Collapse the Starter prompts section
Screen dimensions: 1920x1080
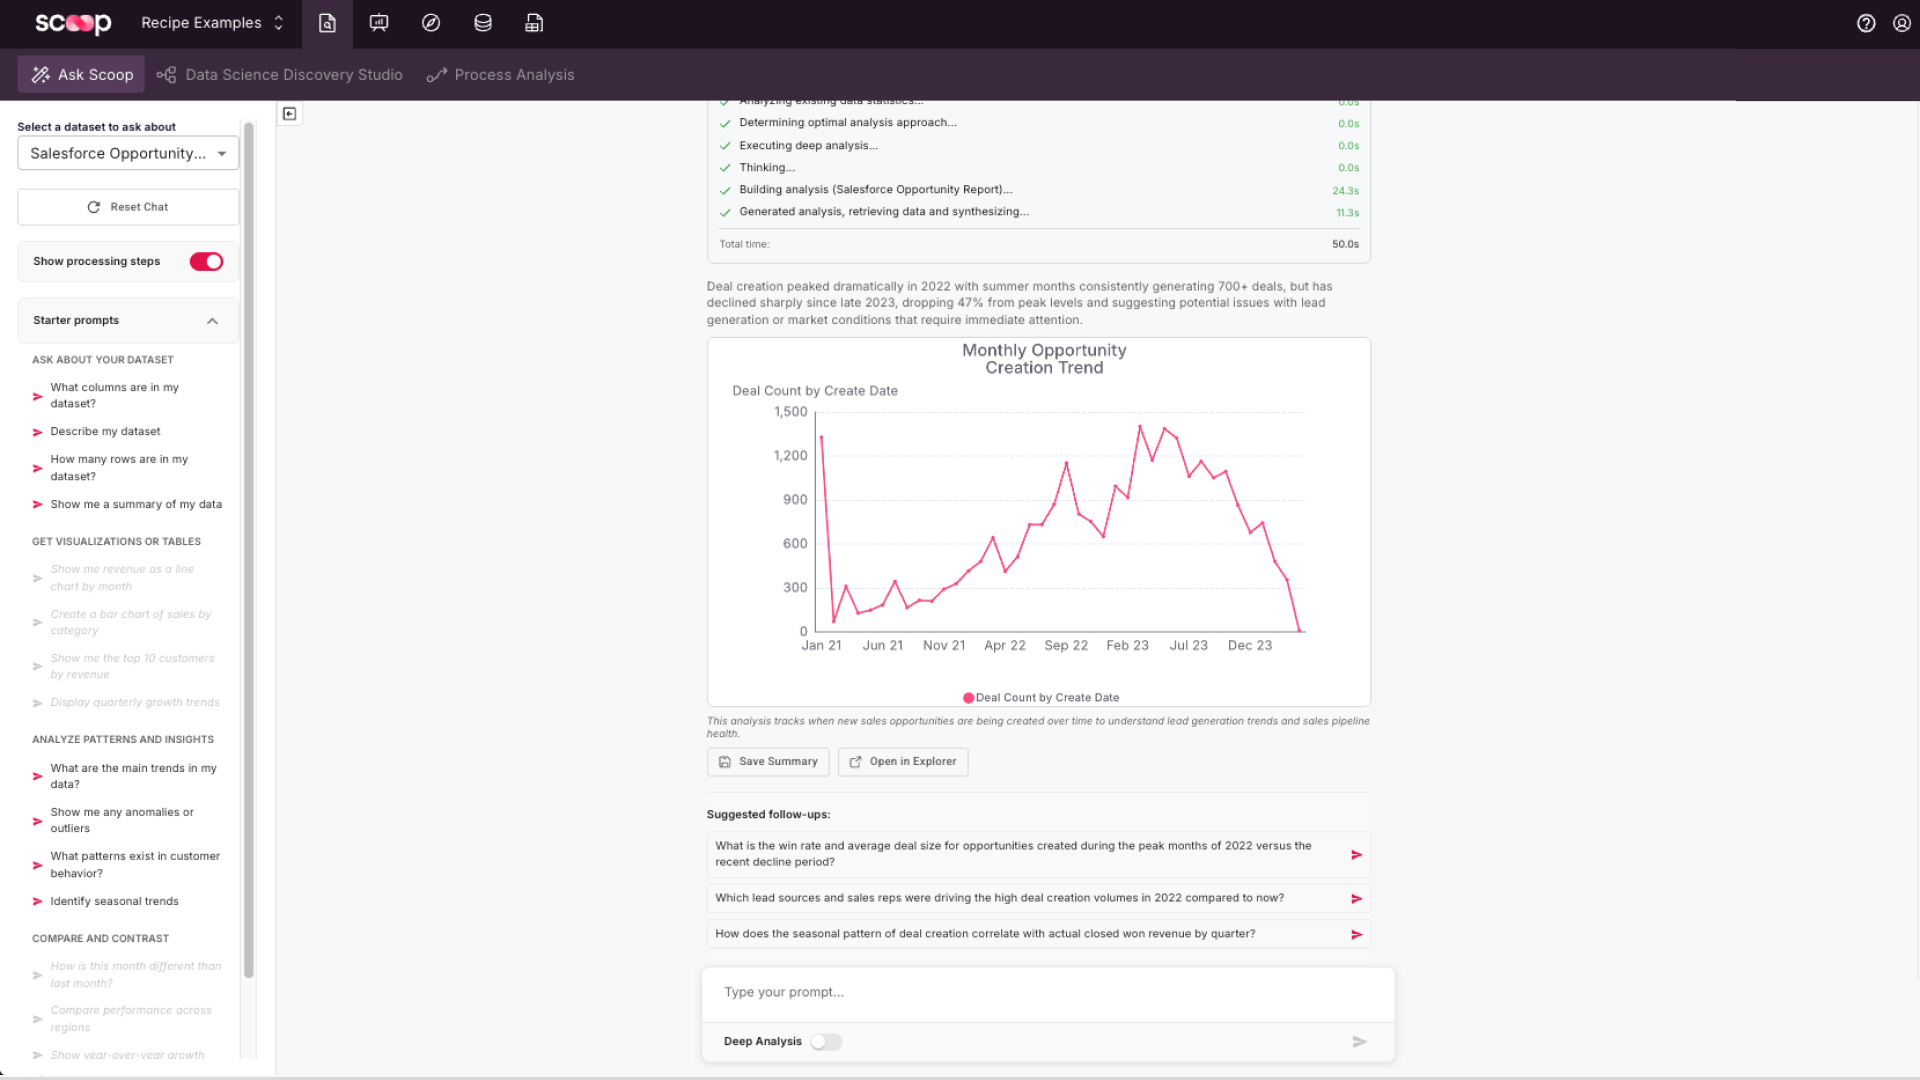coord(212,321)
